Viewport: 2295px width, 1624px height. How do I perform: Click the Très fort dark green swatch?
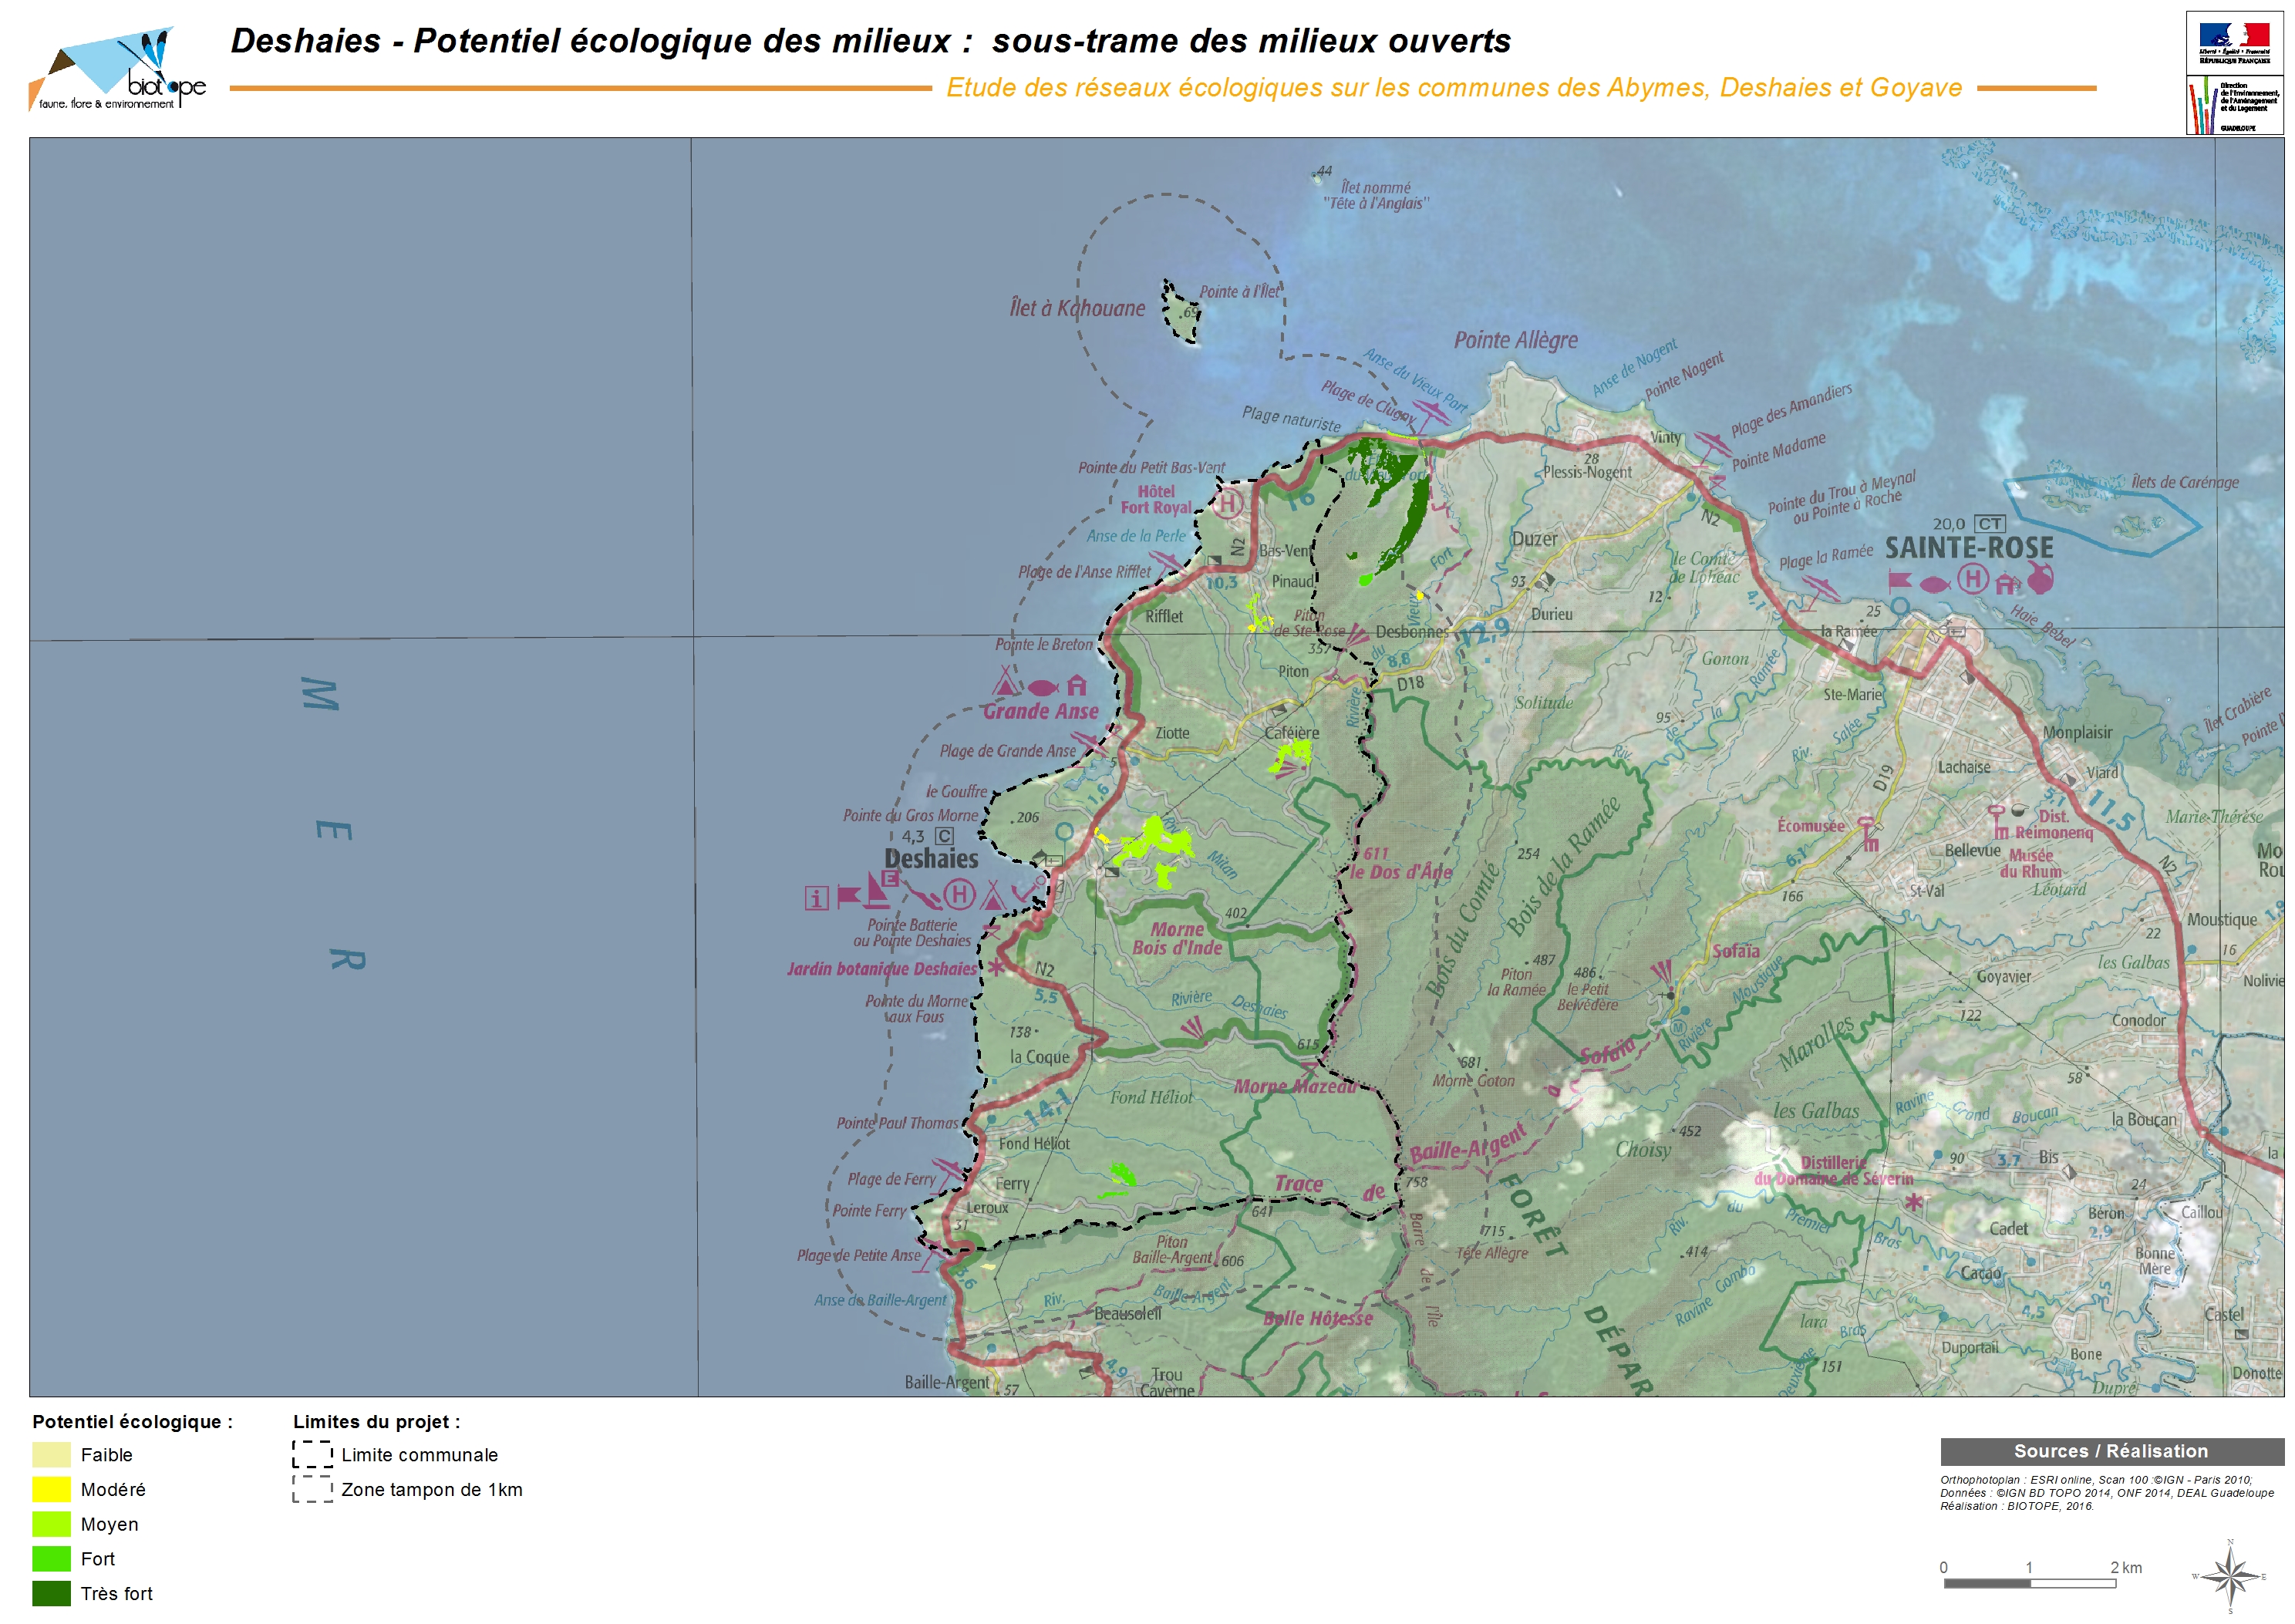tap(51, 1594)
